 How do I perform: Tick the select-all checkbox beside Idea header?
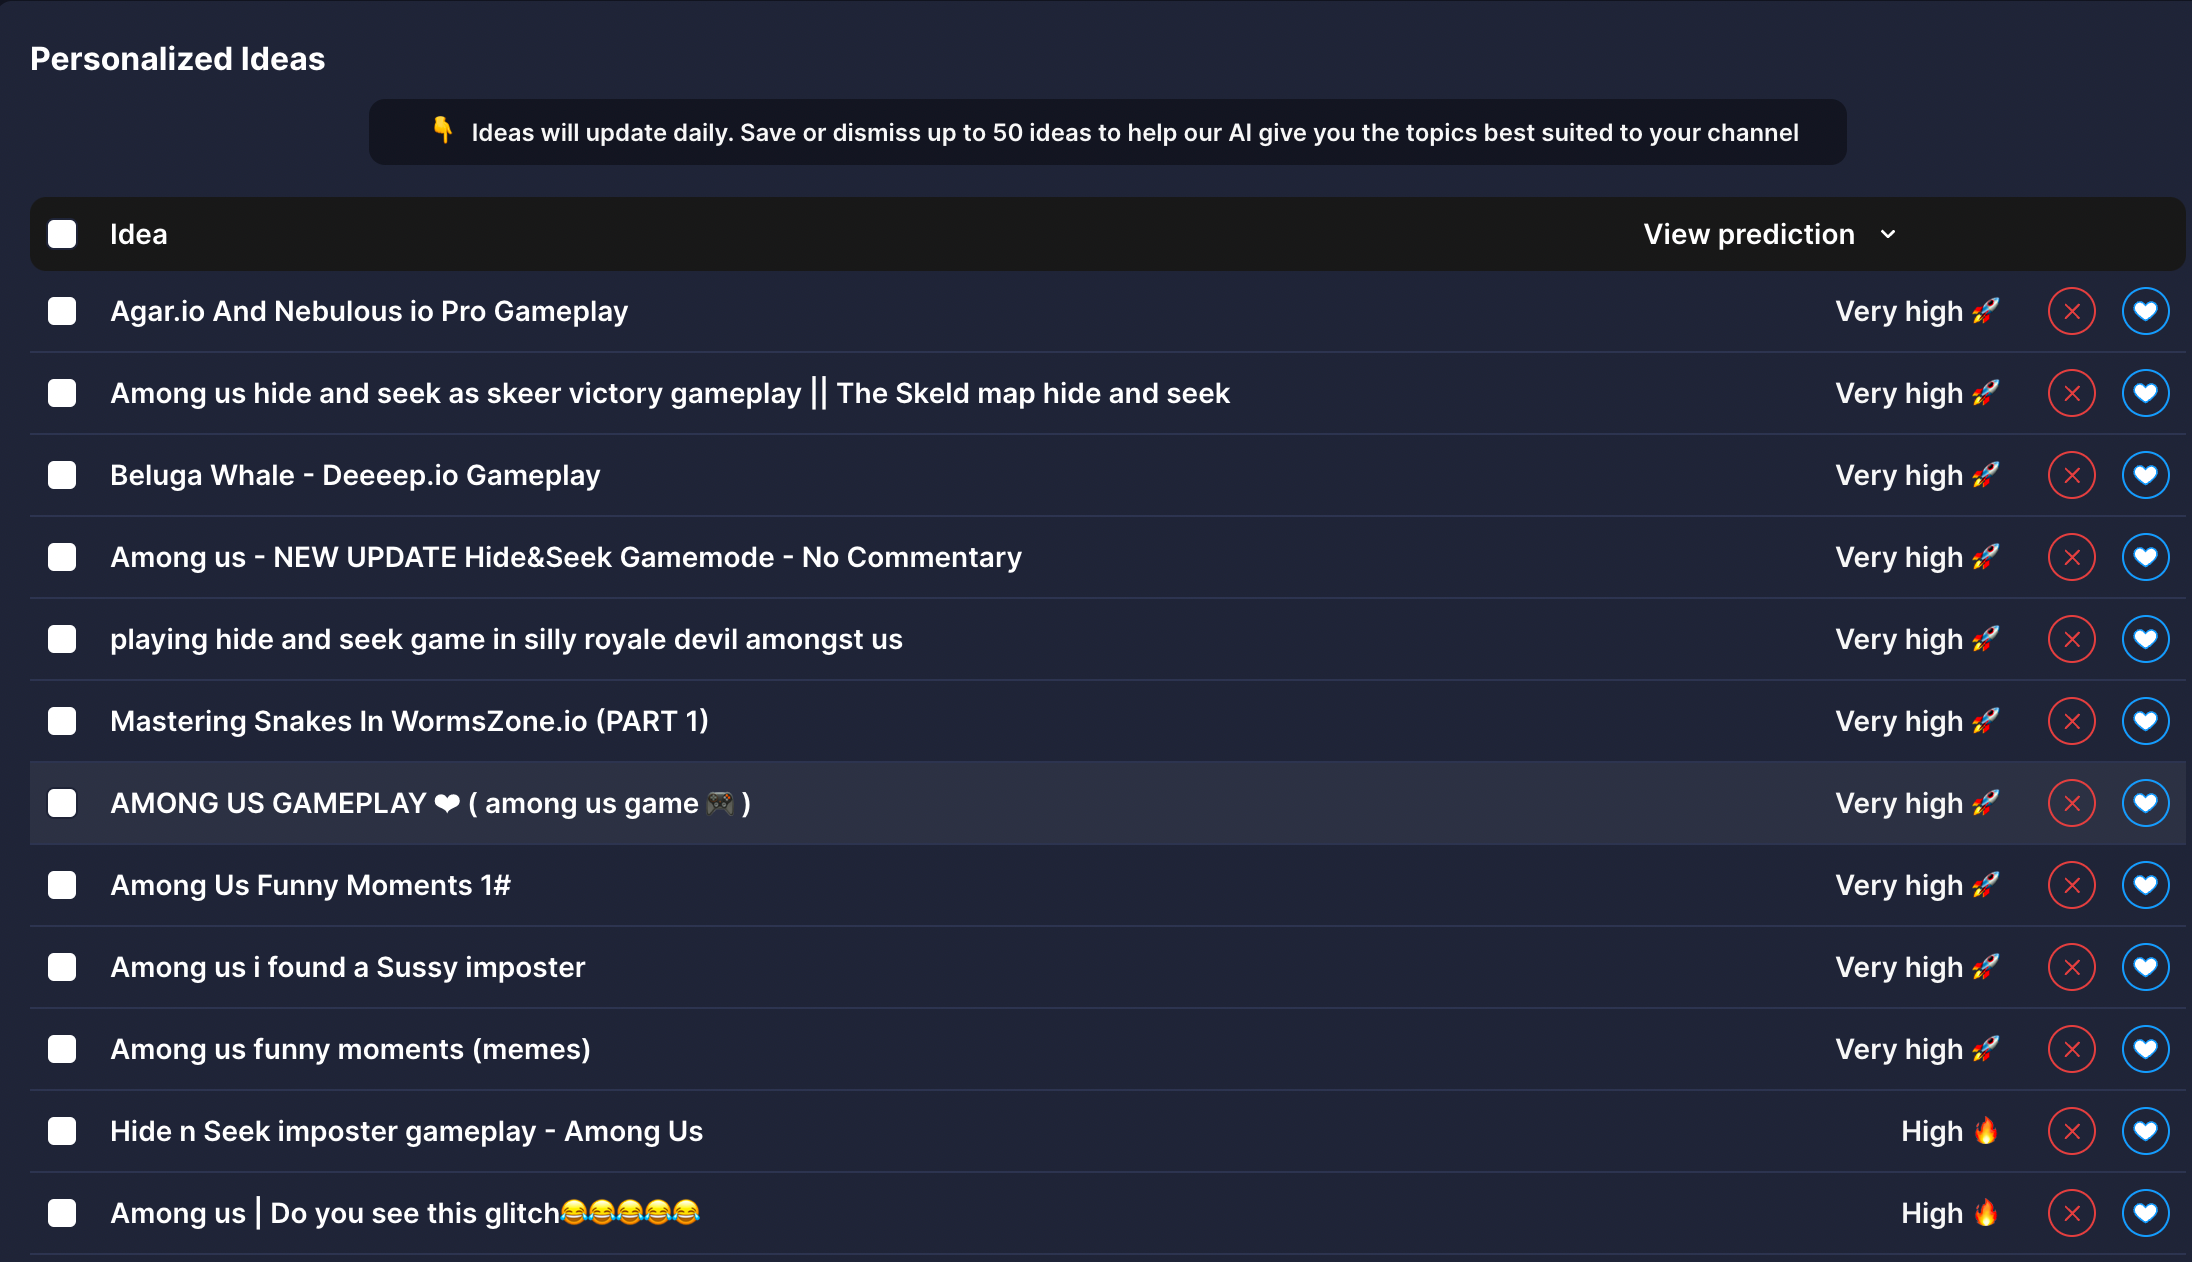click(x=62, y=234)
